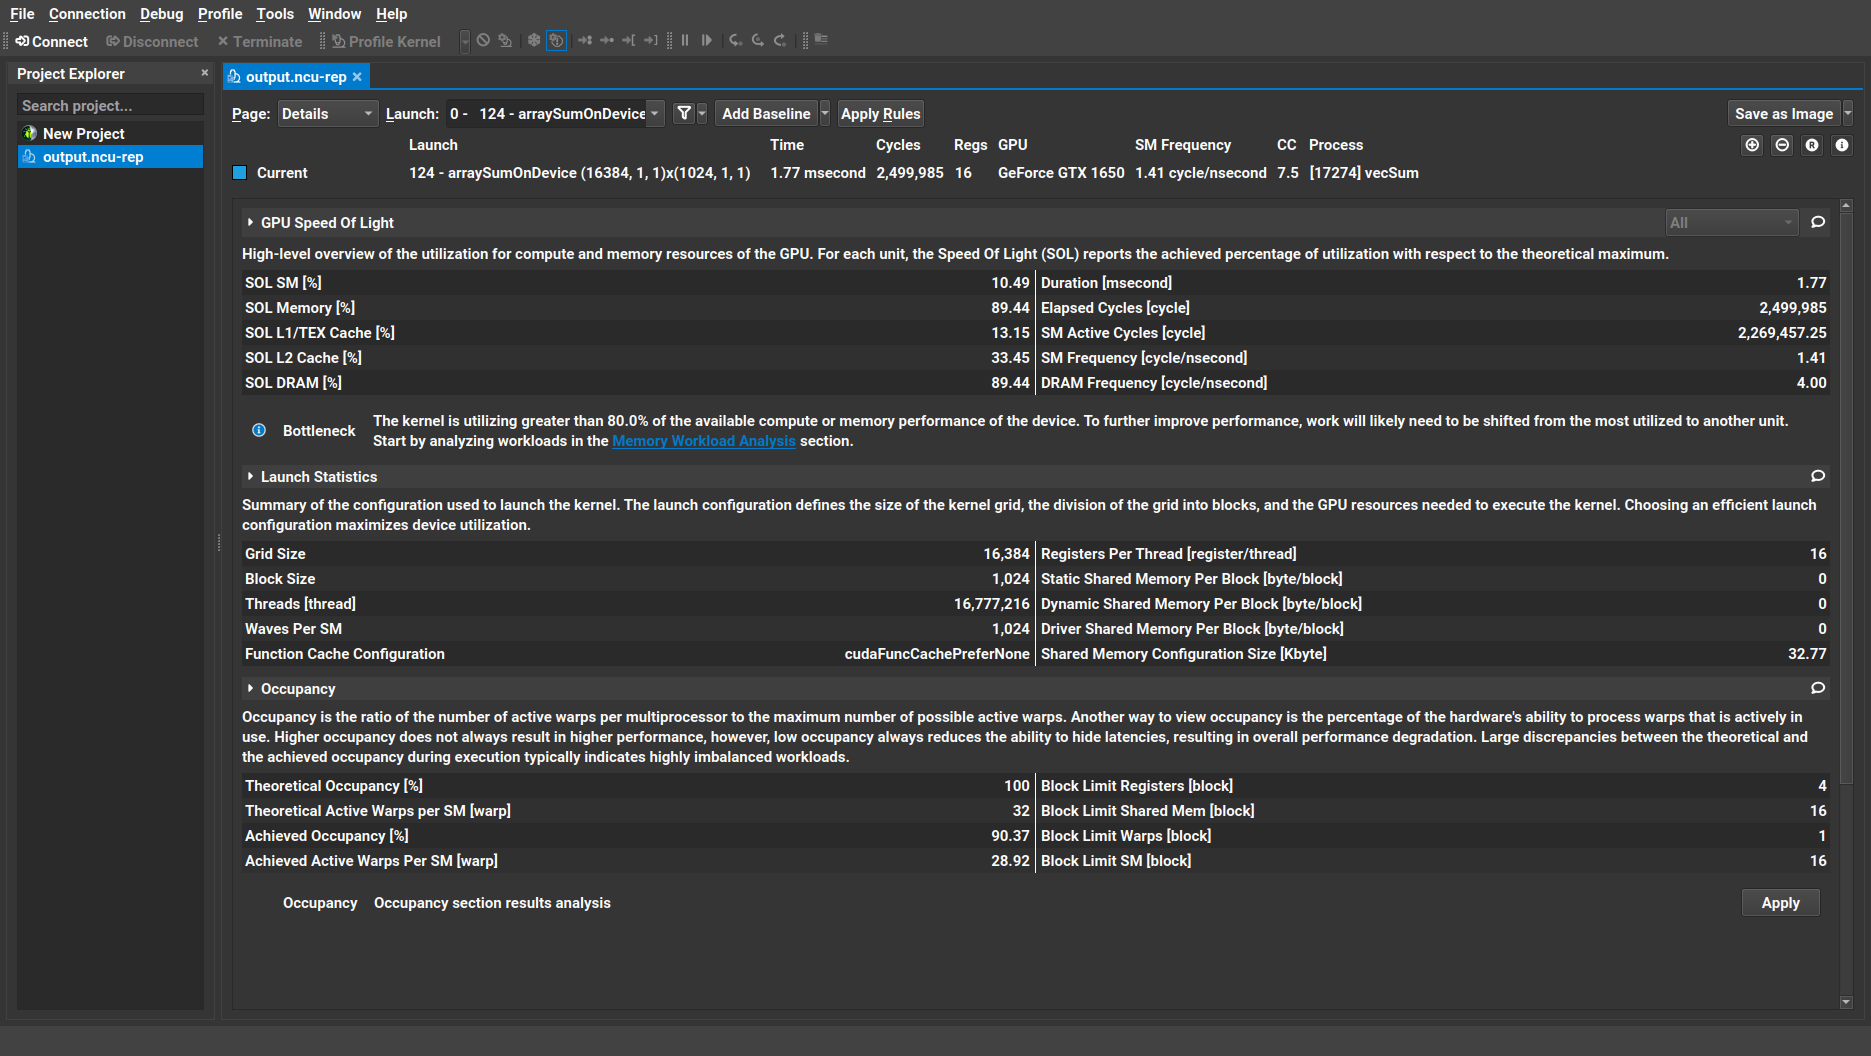Open the small dropdown right of Profile Kernel
Viewport: 1871px width, 1056px height.
(465, 41)
